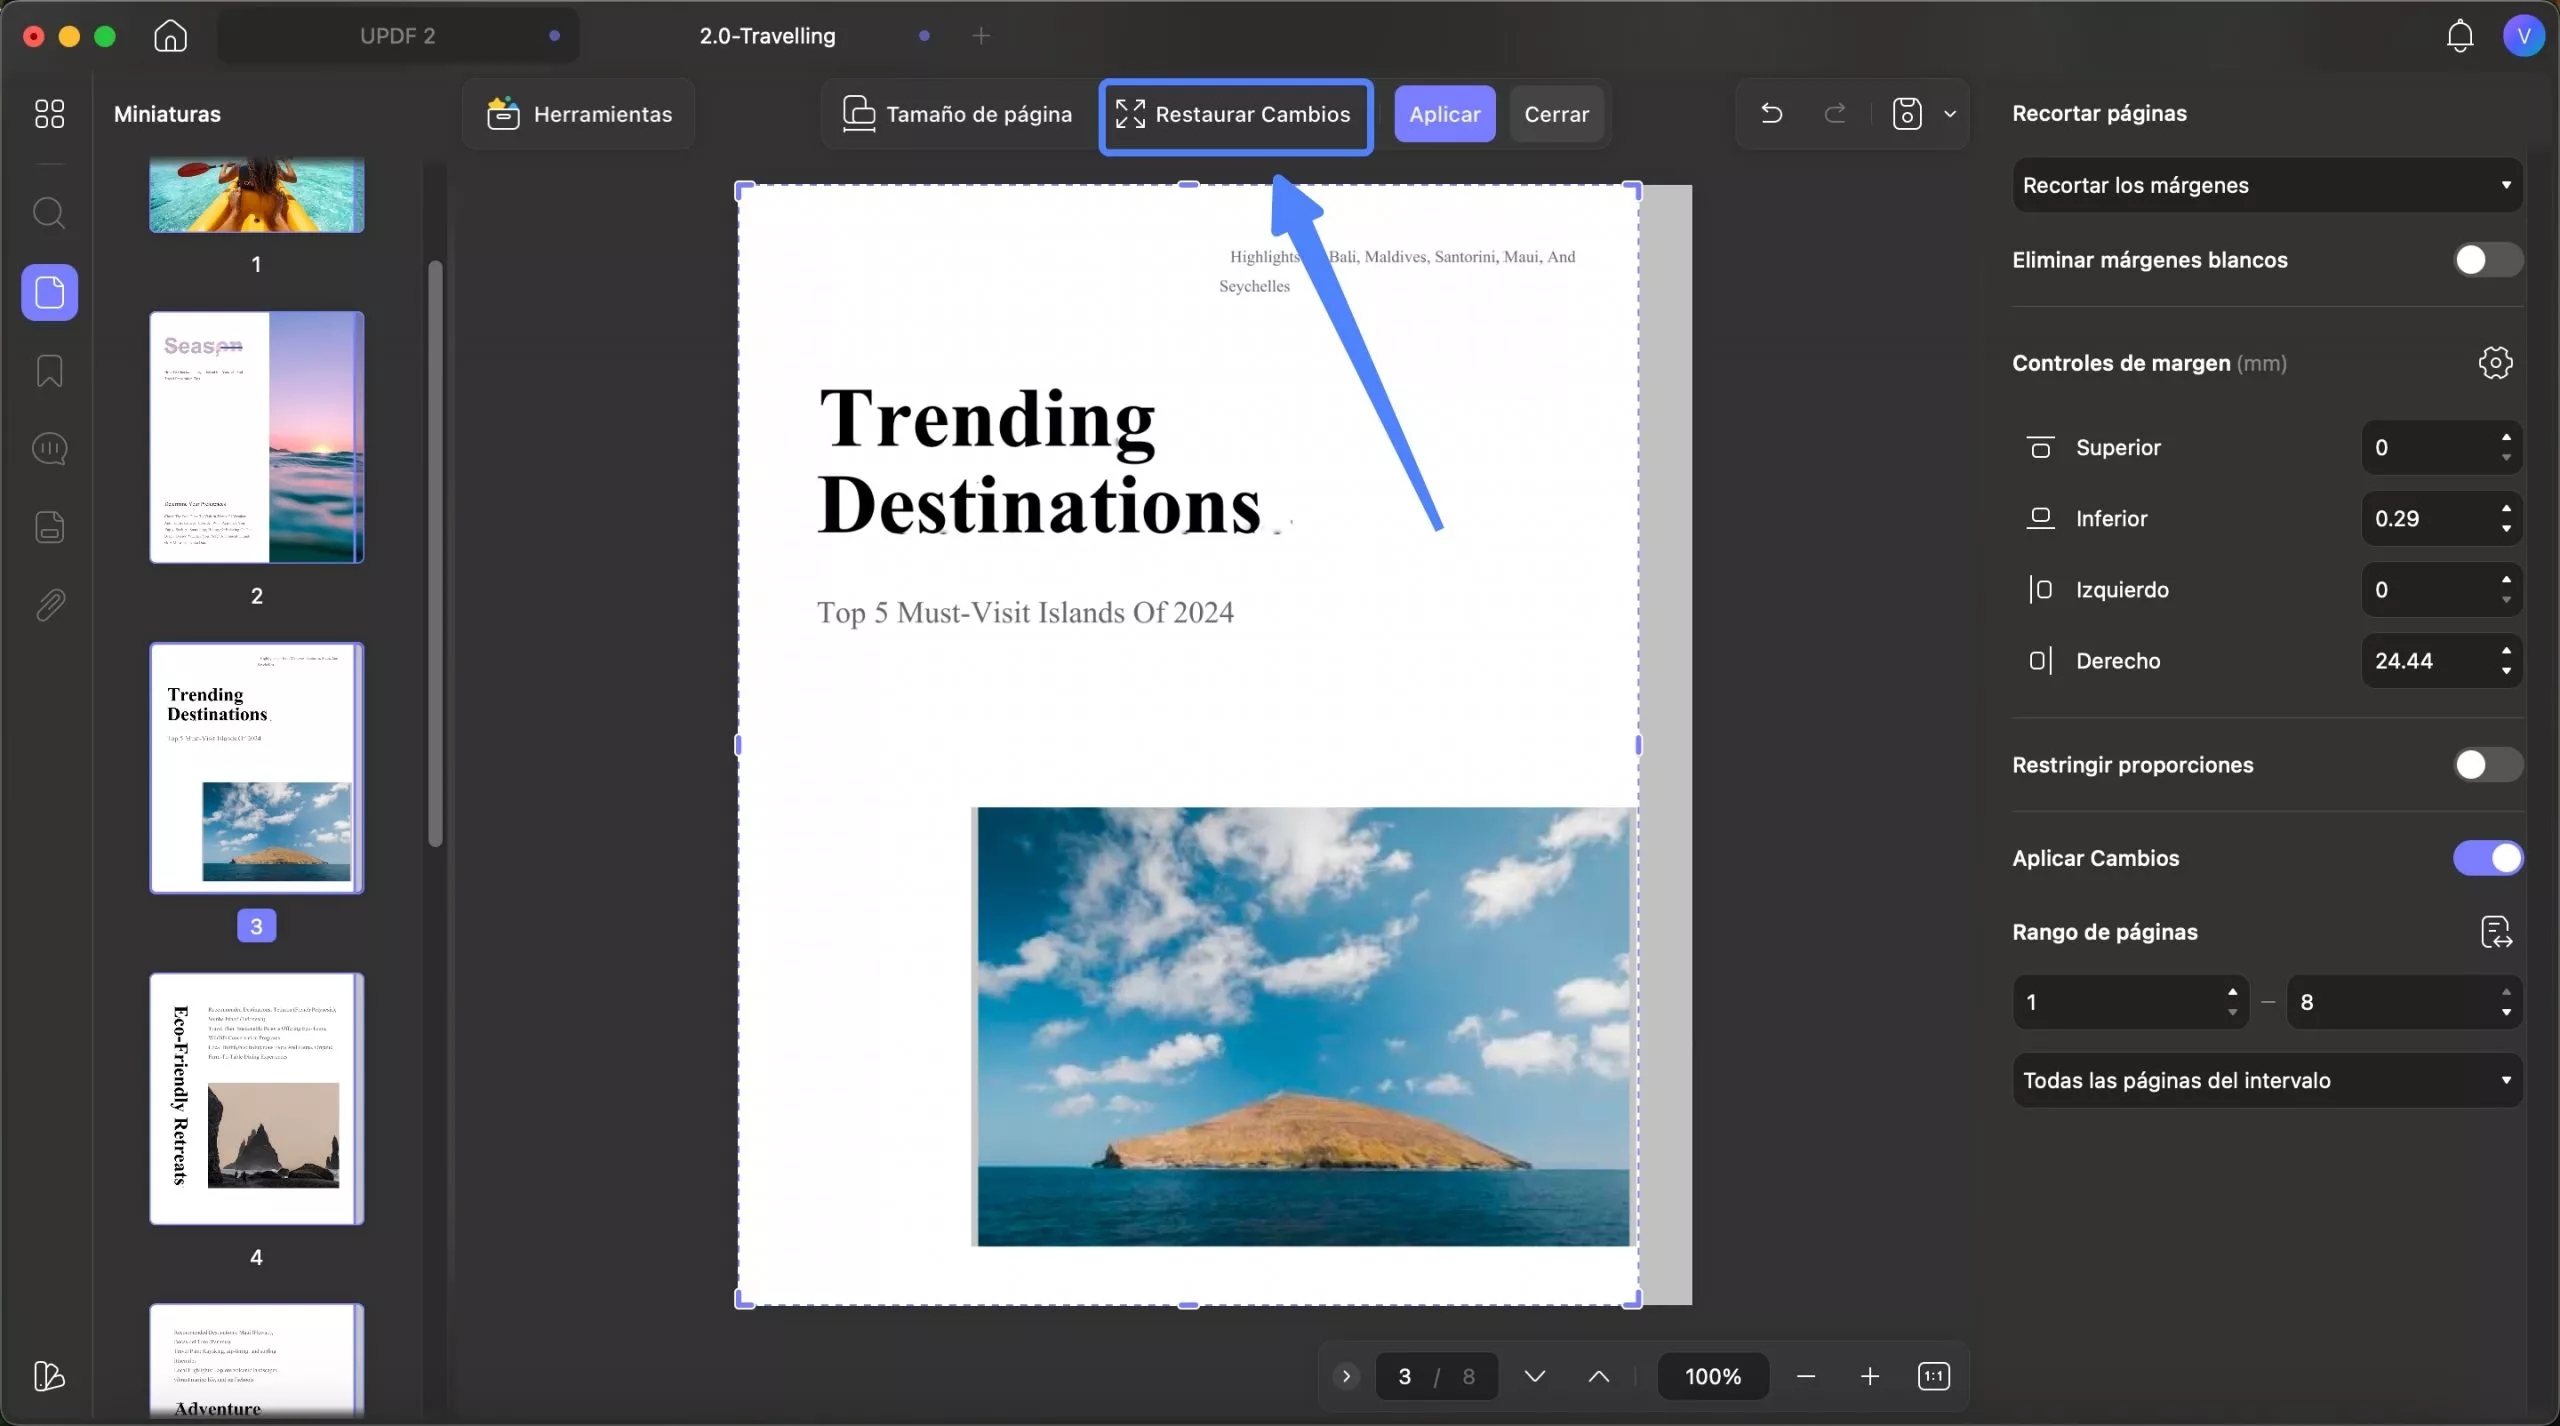This screenshot has height=1426, width=2560.
Task: Click the range end page stepper
Action: pos(2505,1002)
